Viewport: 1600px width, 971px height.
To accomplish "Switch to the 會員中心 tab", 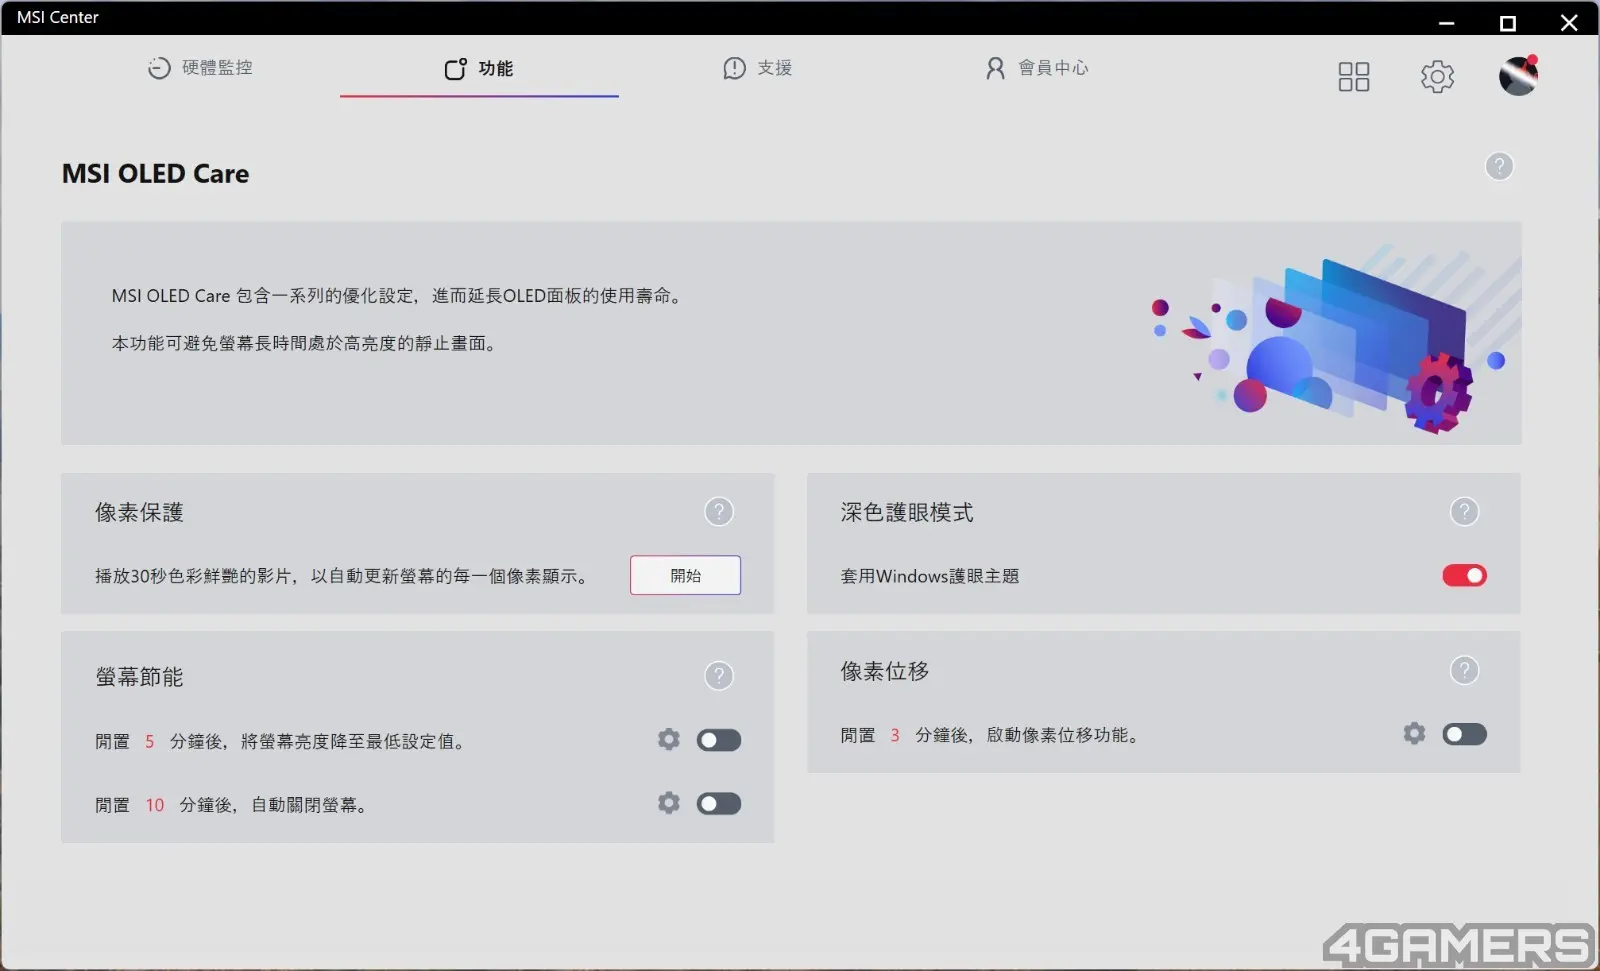I will (x=1037, y=68).
